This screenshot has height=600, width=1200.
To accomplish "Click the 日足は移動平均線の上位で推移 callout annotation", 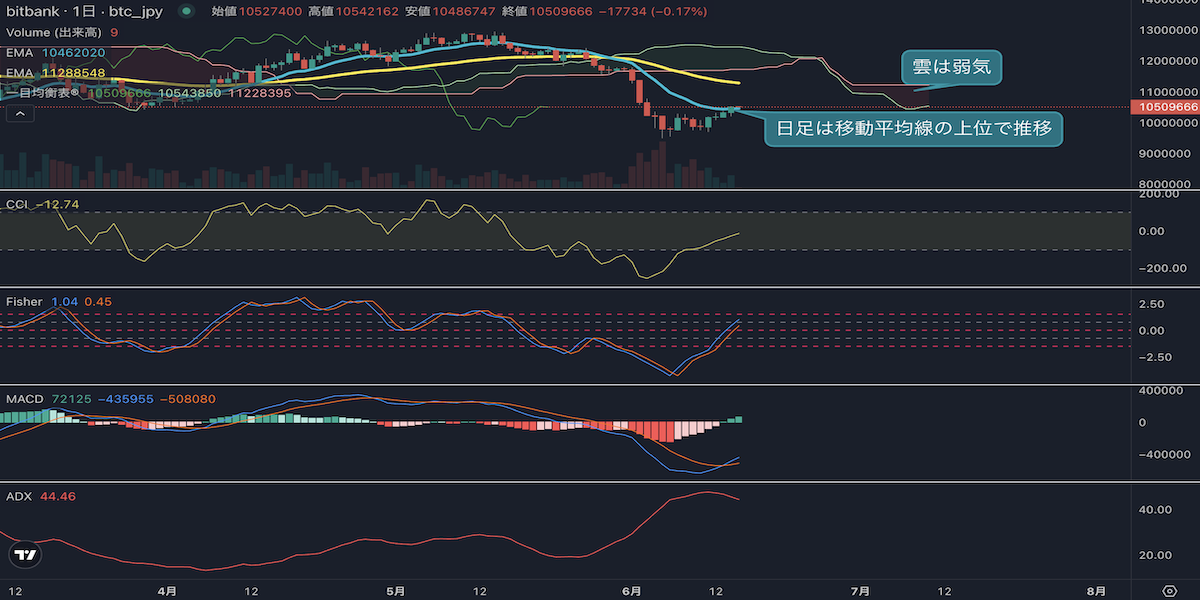I will click(912, 128).
